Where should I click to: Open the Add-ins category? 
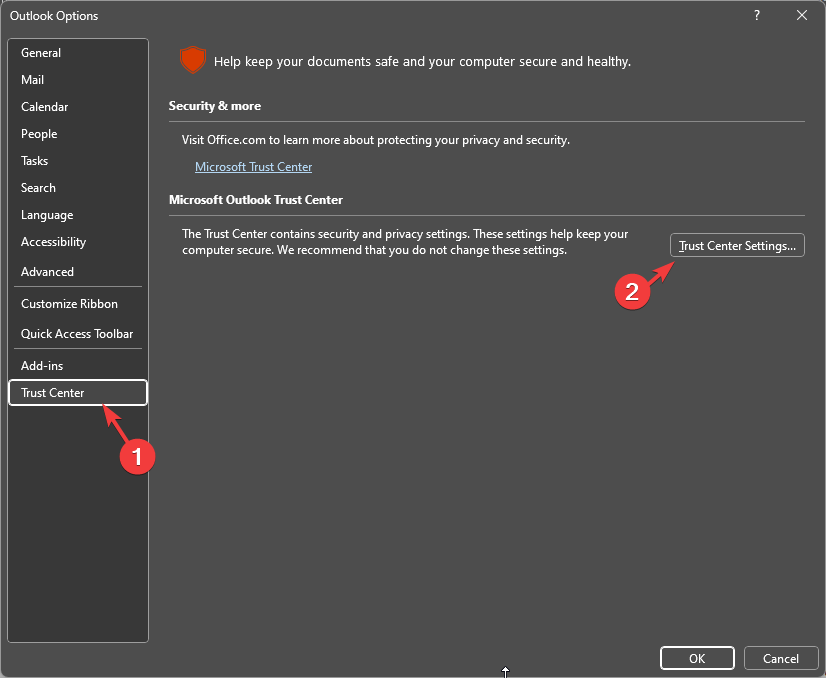tap(77, 366)
